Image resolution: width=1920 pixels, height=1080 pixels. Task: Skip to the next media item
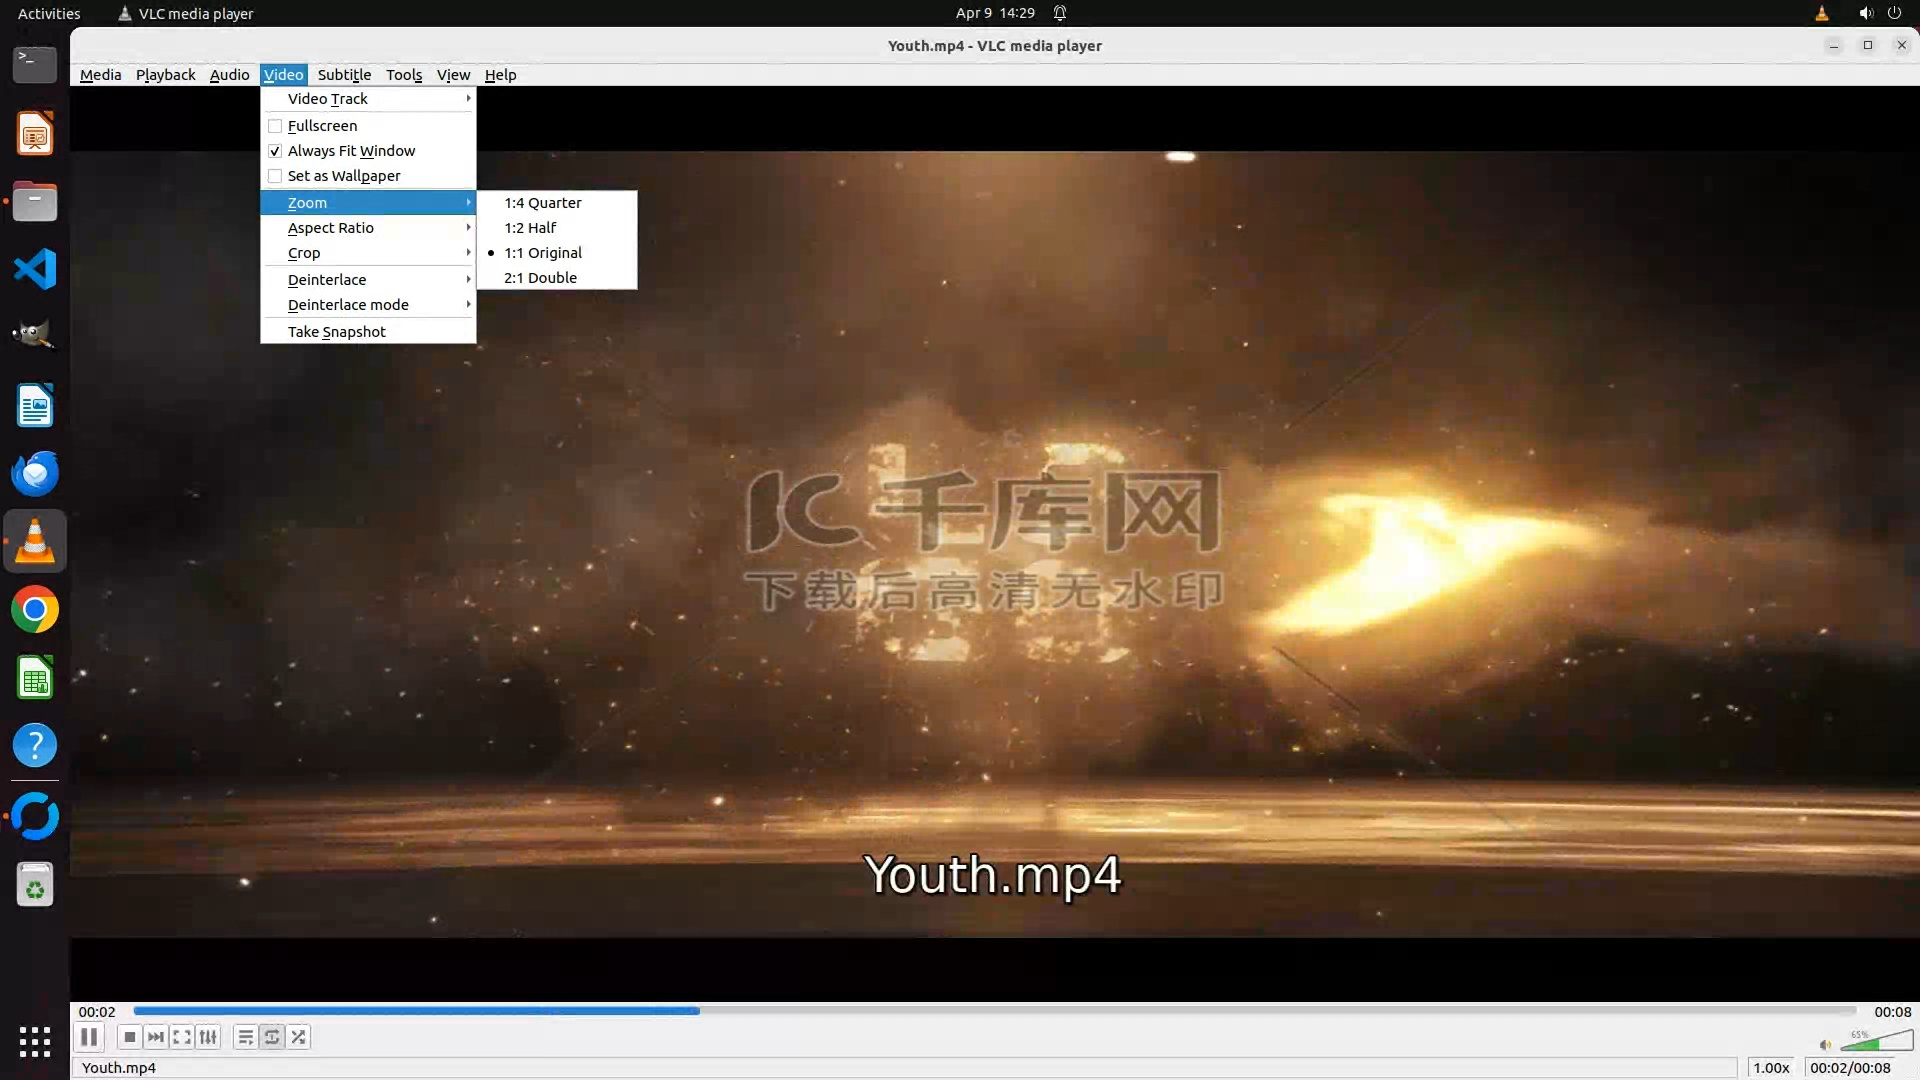tap(155, 1037)
